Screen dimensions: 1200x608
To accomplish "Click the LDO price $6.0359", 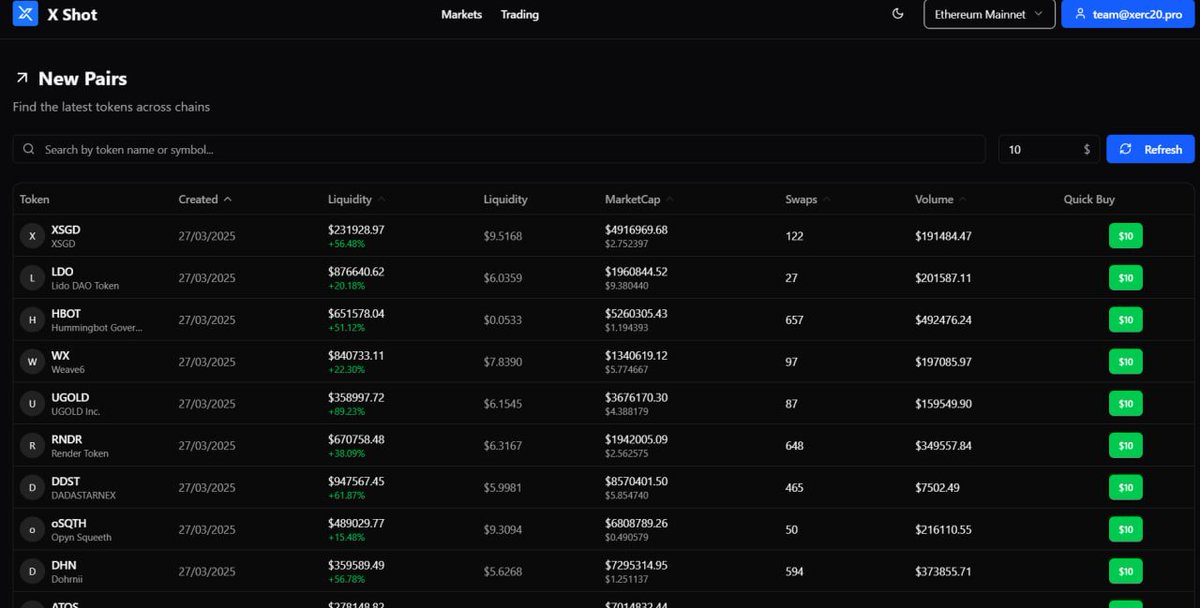I will click(503, 278).
